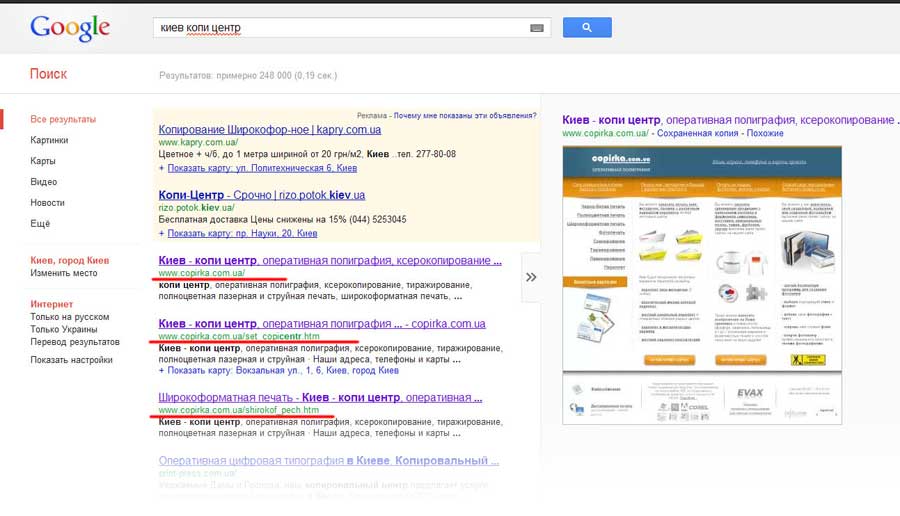Open Широкоформатная печать - Киев result
The image size is (900, 516).
320,397
